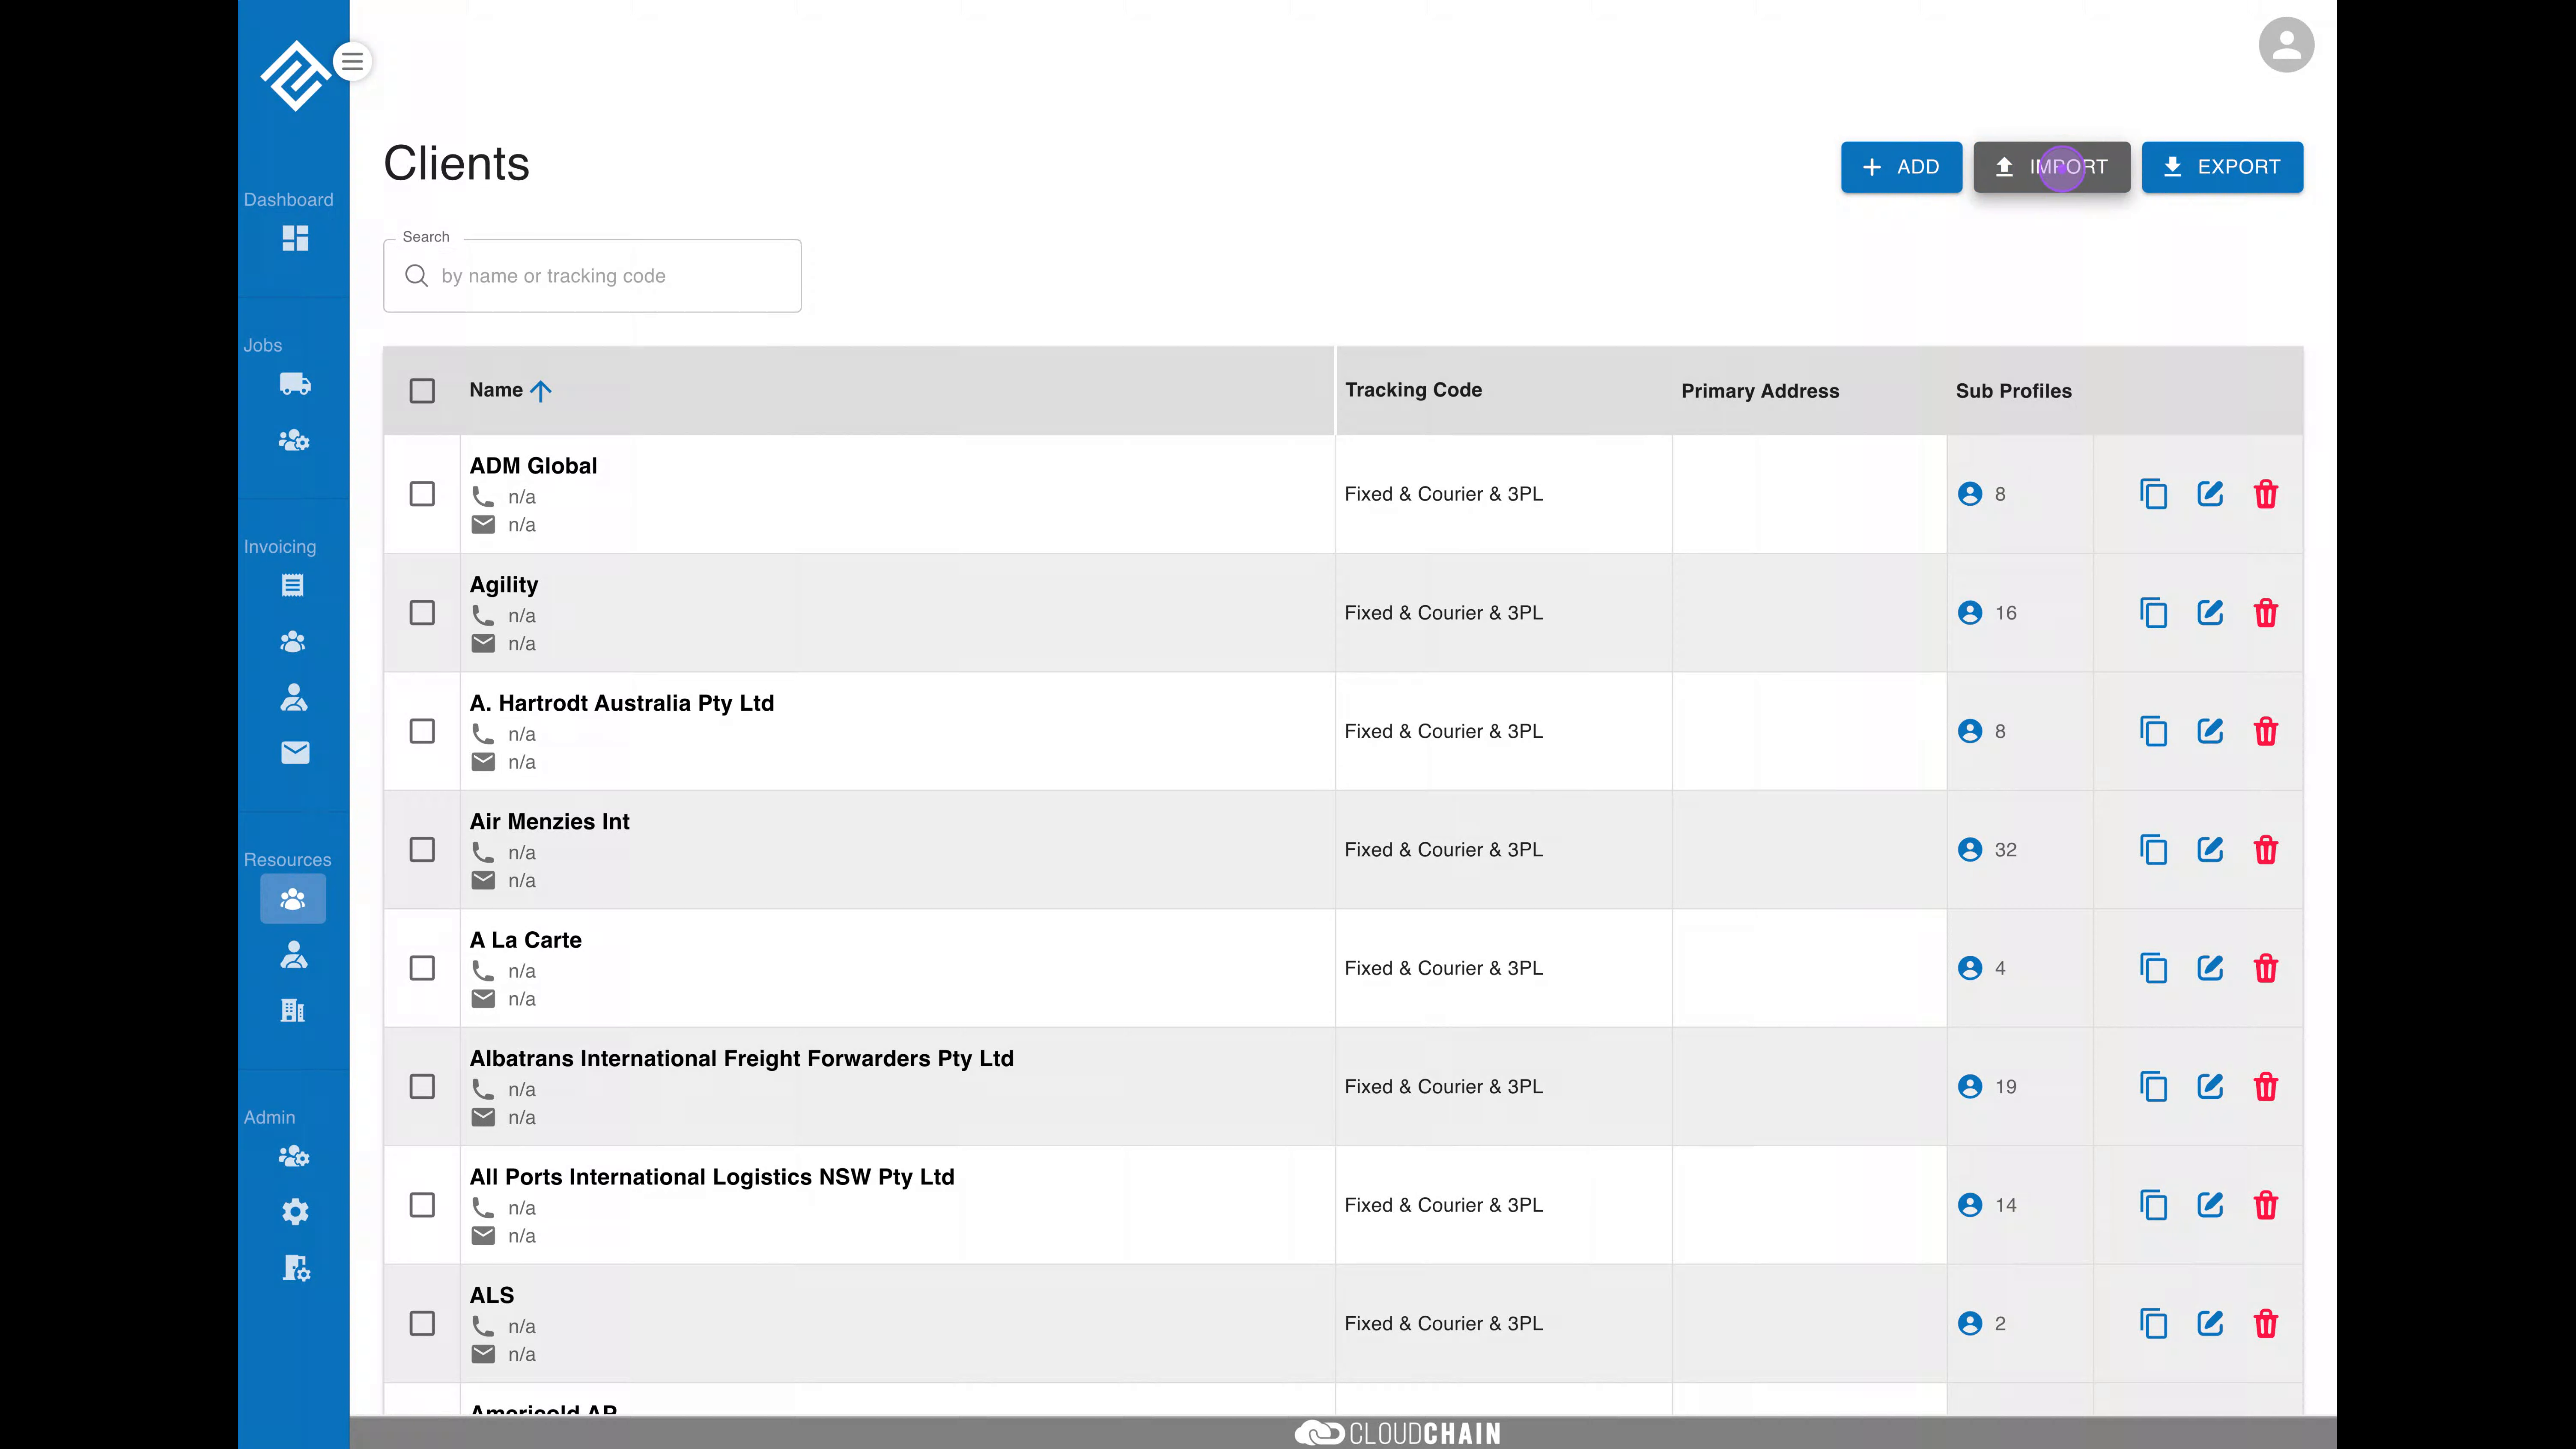Viewport: 2576px width, 1449px height.
Task: Click the ADD button
Action: pyautogui.click(x=1901, y=167)
